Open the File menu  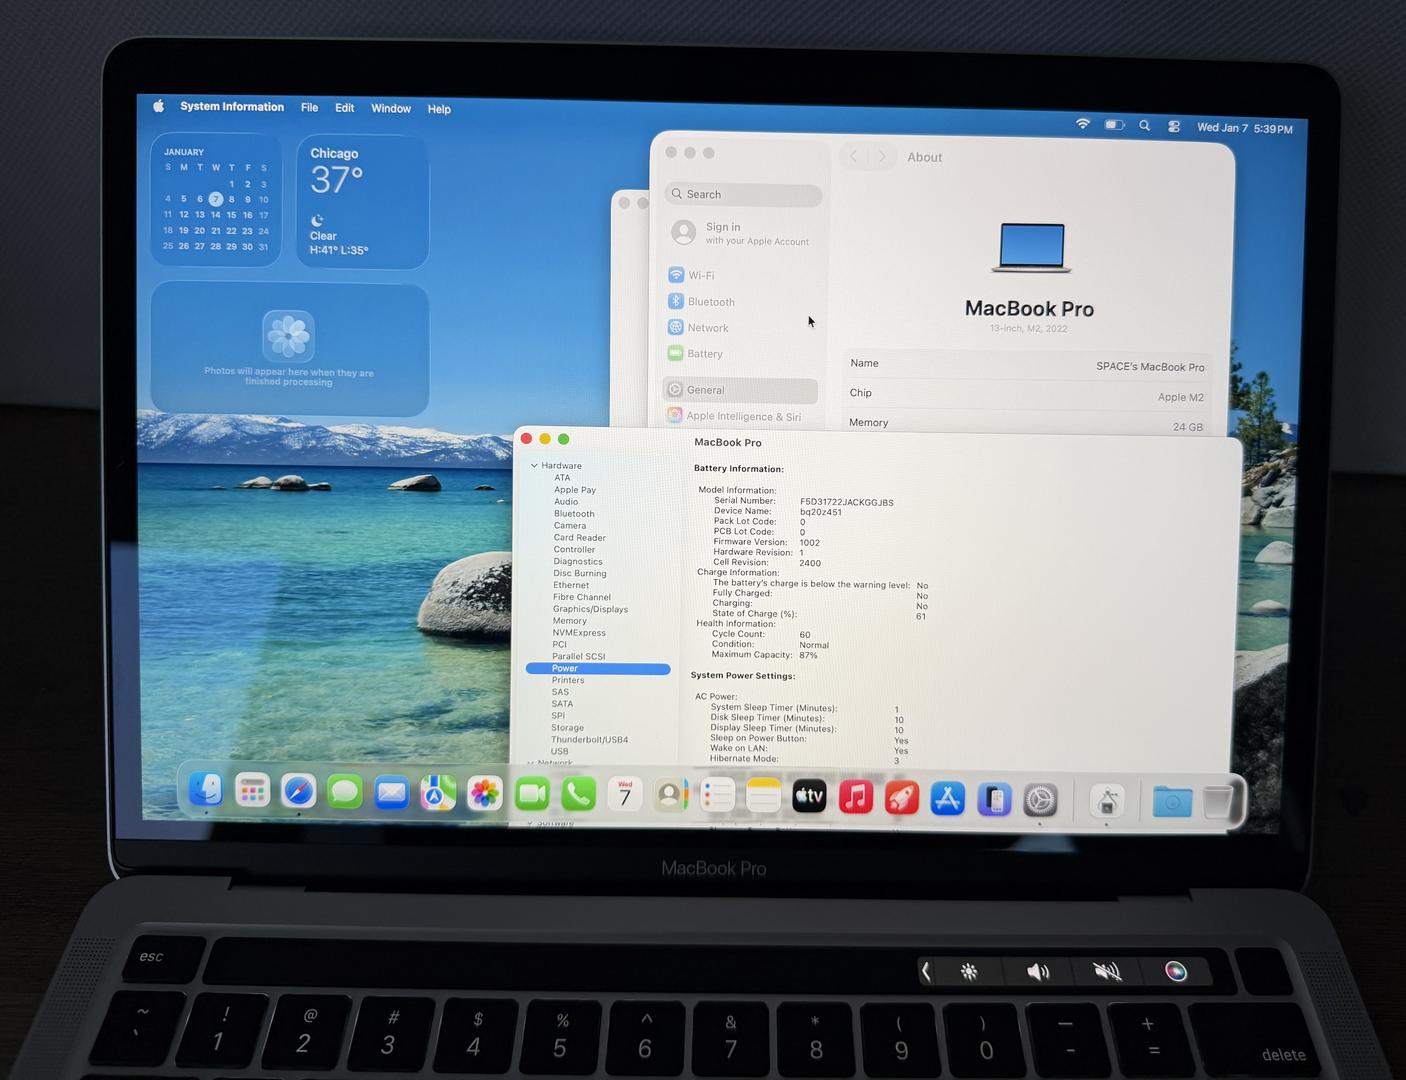point(309,108)
